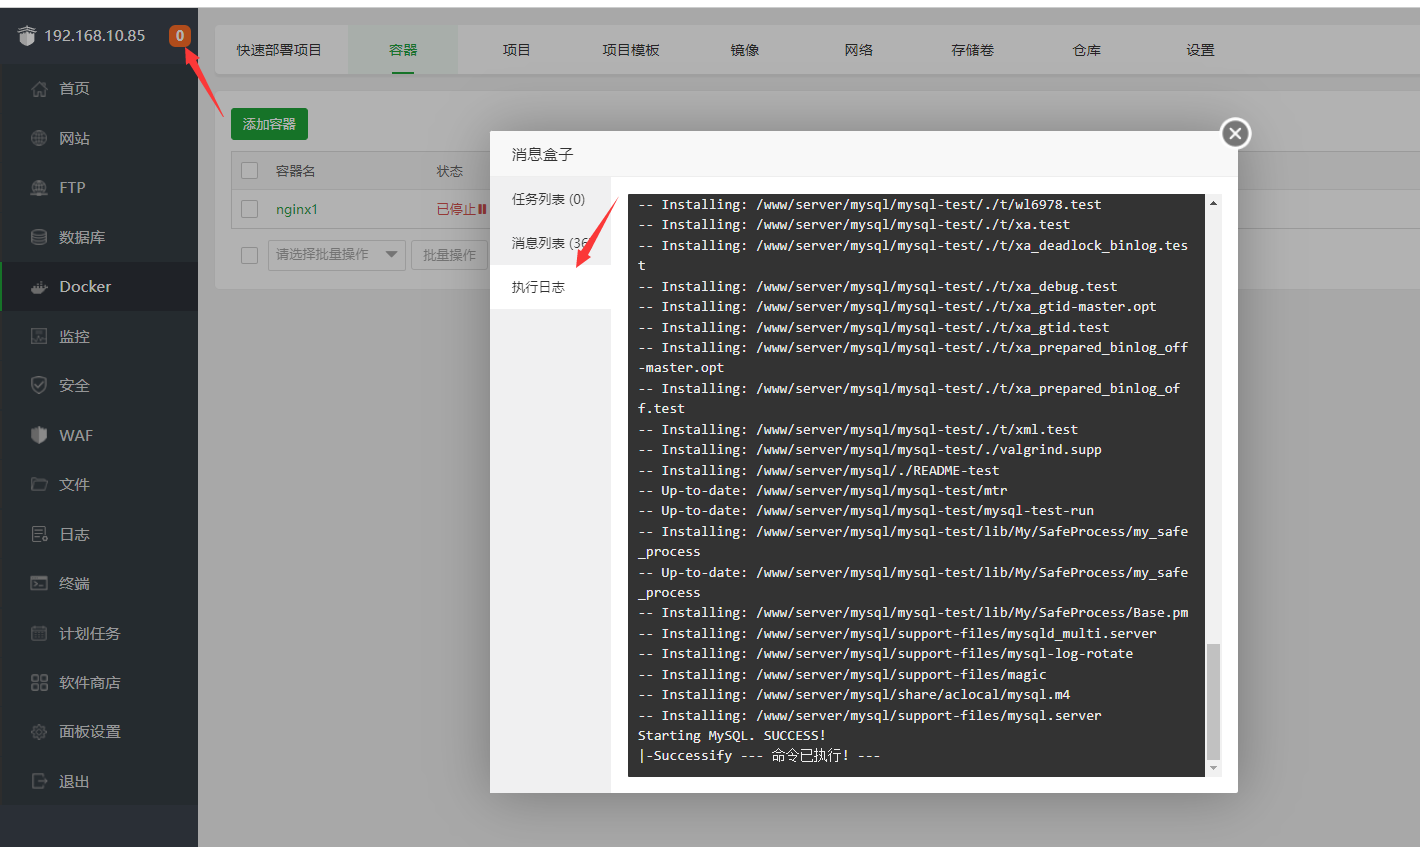Click the Docker whale icon in the sidebar
1420x847 pixels.
tap(39, 287)
